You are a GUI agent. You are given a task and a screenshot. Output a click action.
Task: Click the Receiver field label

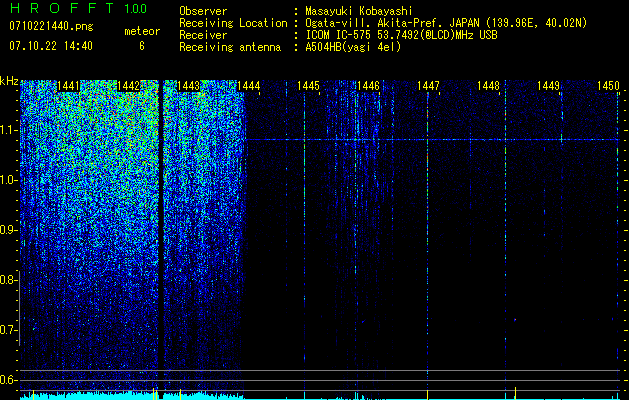[203, 35]
